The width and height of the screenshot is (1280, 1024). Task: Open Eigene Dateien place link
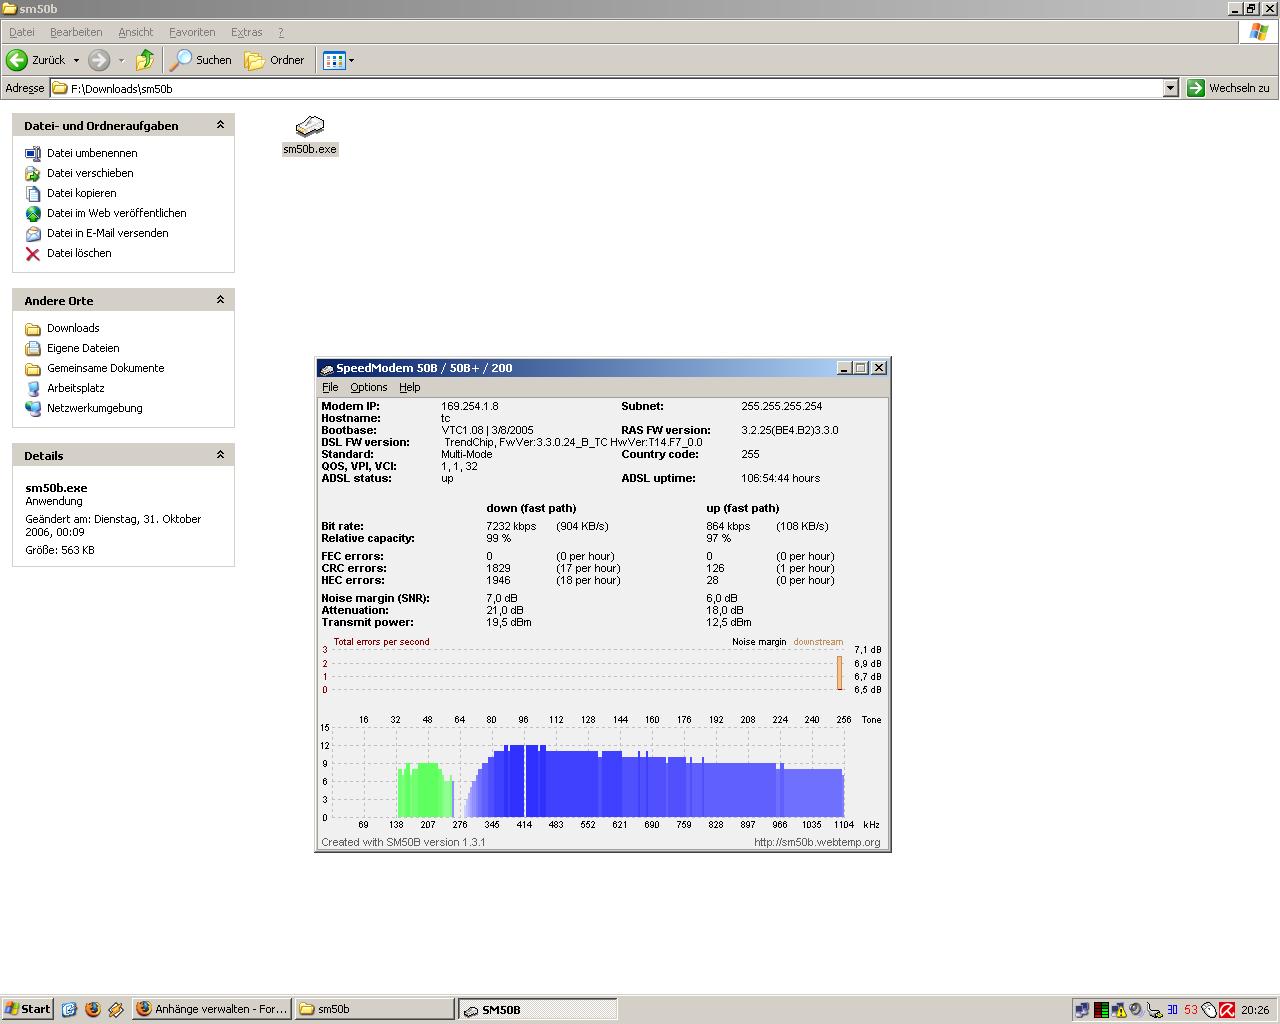[83, 348]
